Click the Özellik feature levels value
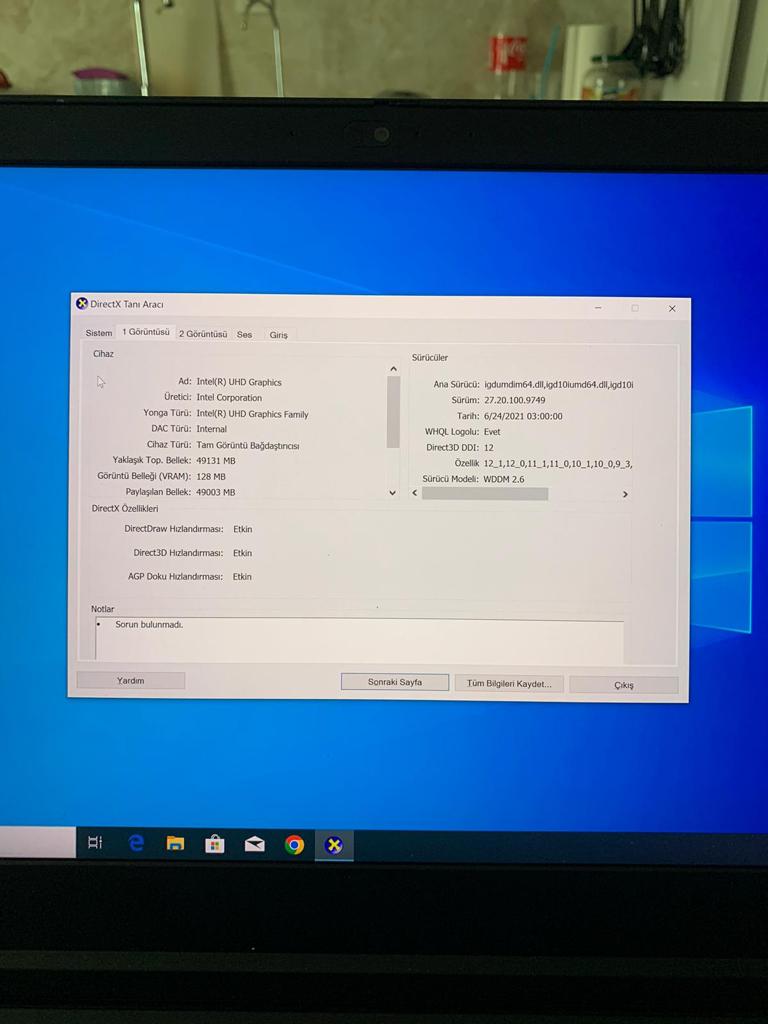The height and width of the screenshot is (1024, 768). click(558, 463)
